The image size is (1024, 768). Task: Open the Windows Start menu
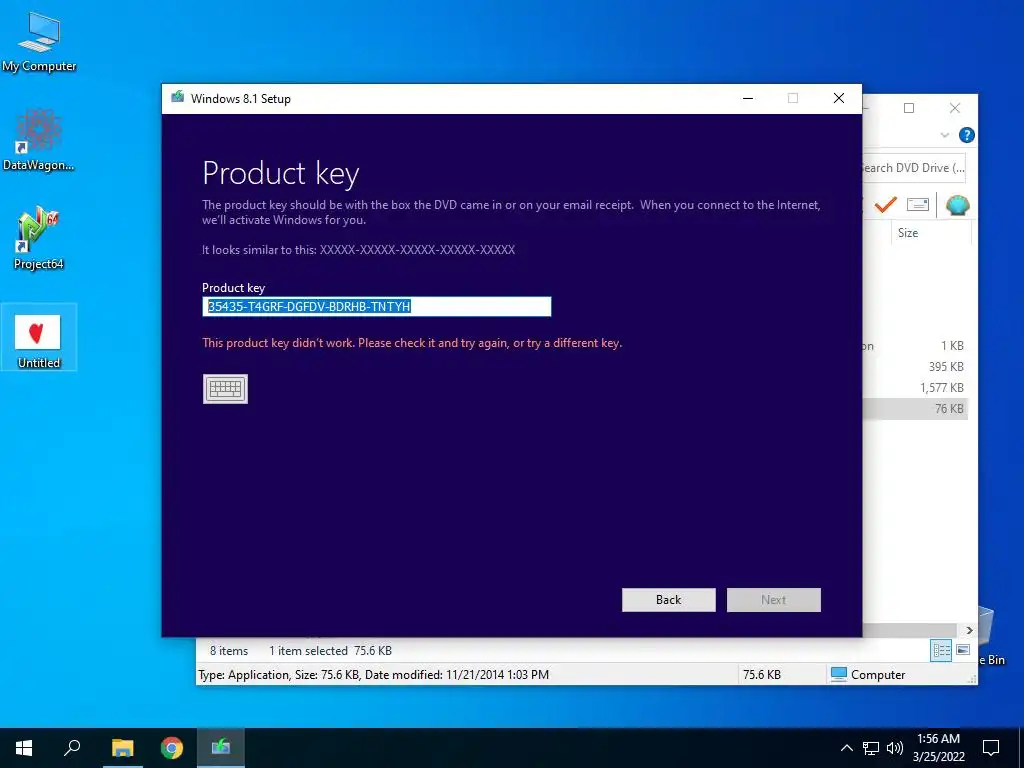[24, 748]
